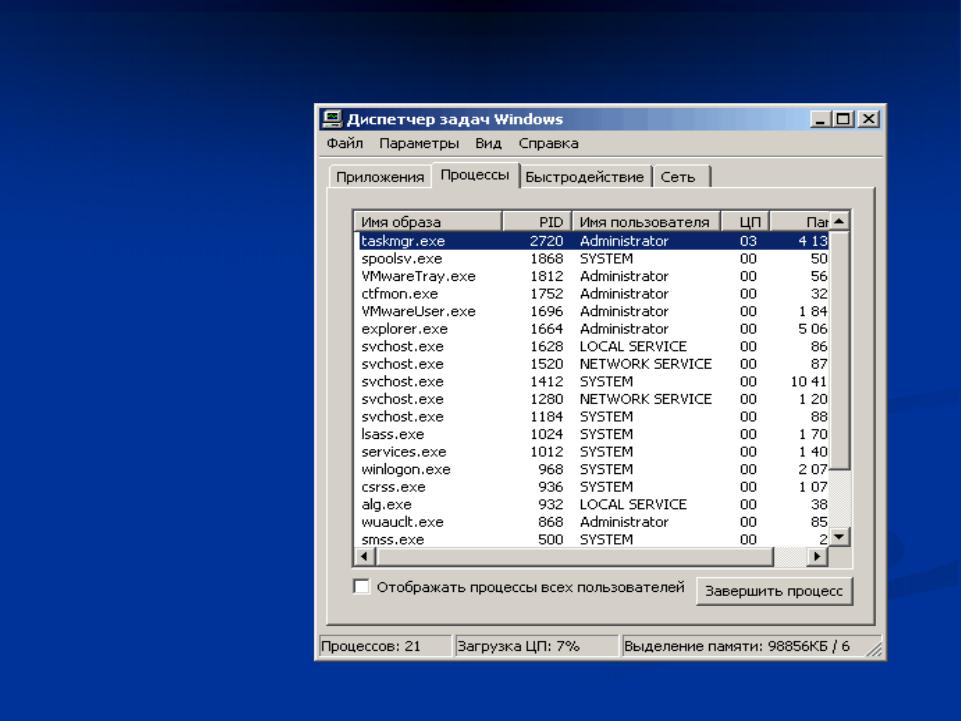Click the vertical scrollbar up arrow
Screen dimensions: 961x721
pyautogui.click(x=839, y=221)
